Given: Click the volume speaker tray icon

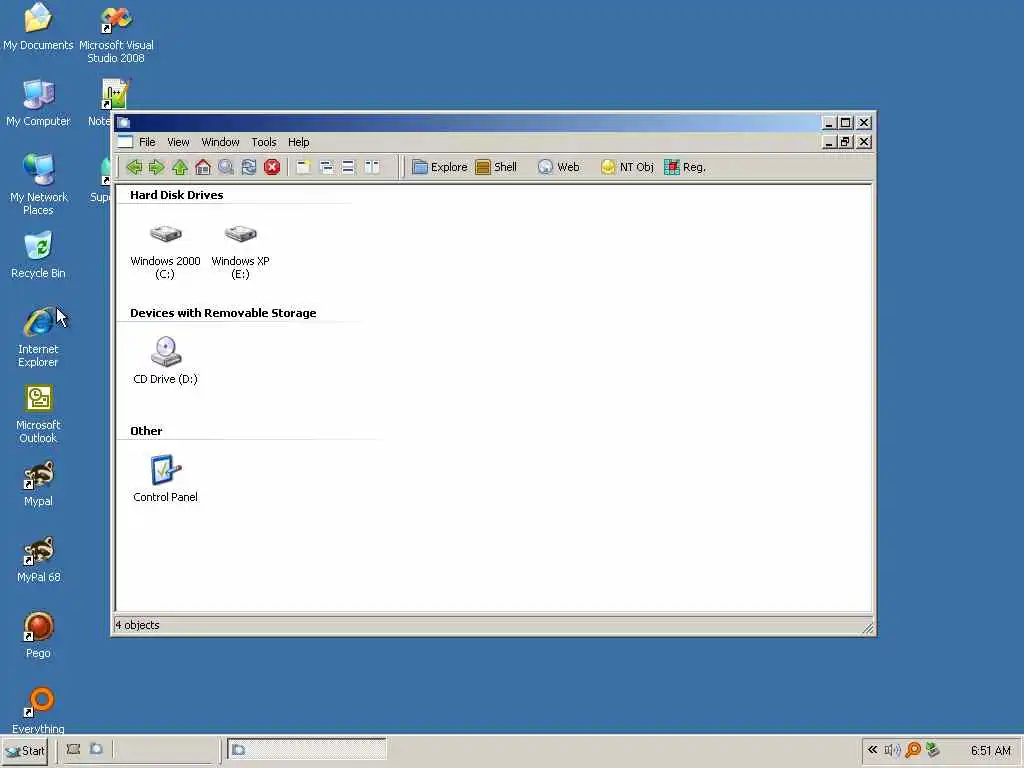Looking at the screenshot, I should 892,750.
